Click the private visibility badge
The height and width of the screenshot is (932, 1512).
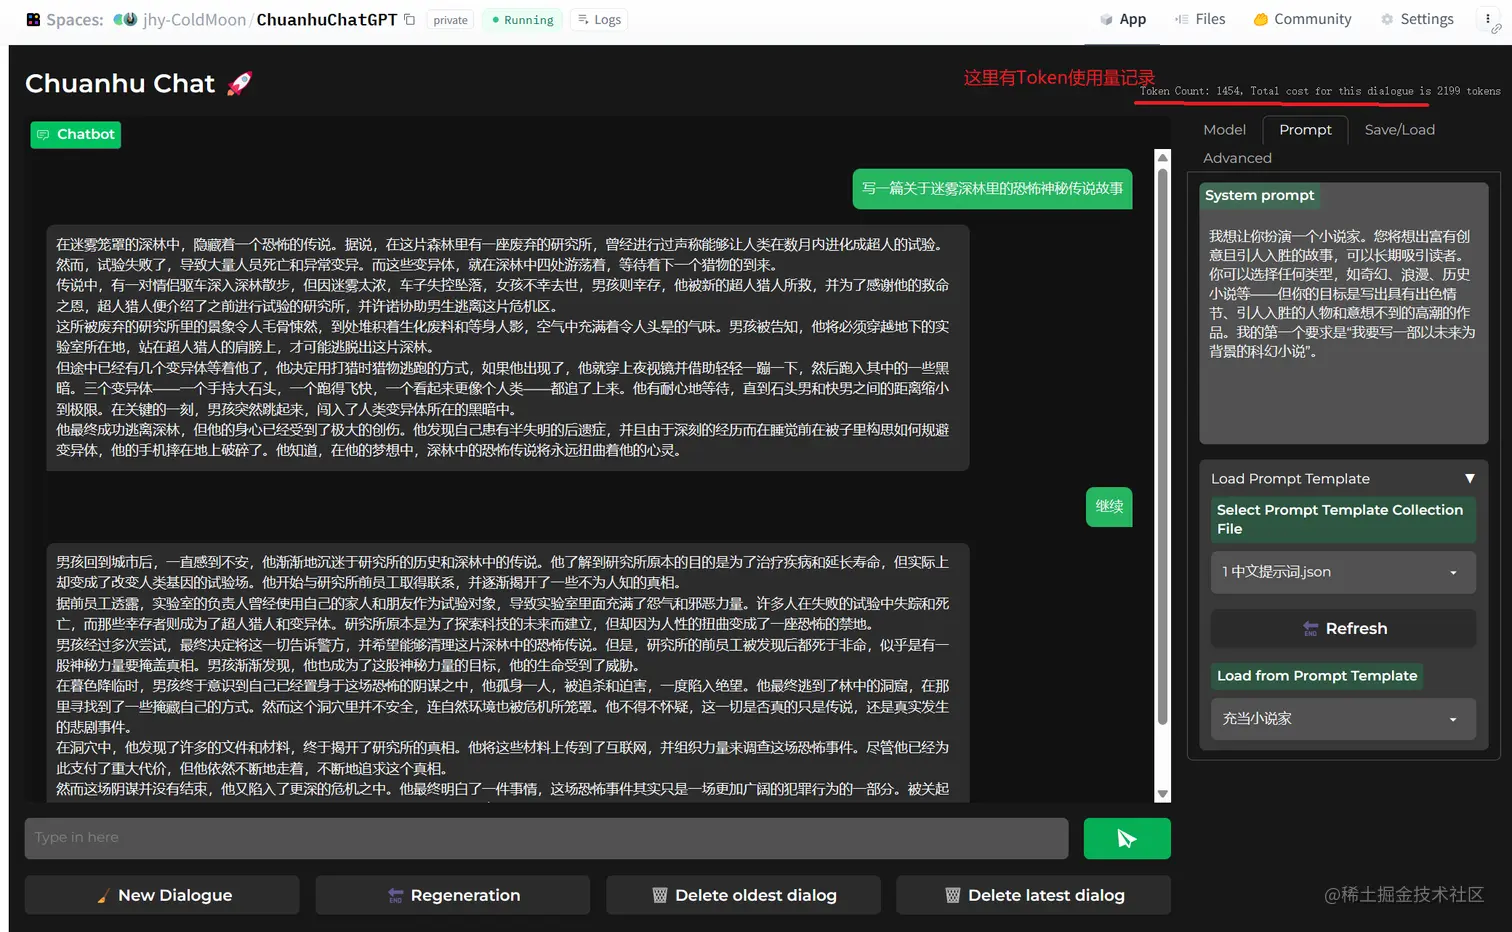tap(450, 20)
